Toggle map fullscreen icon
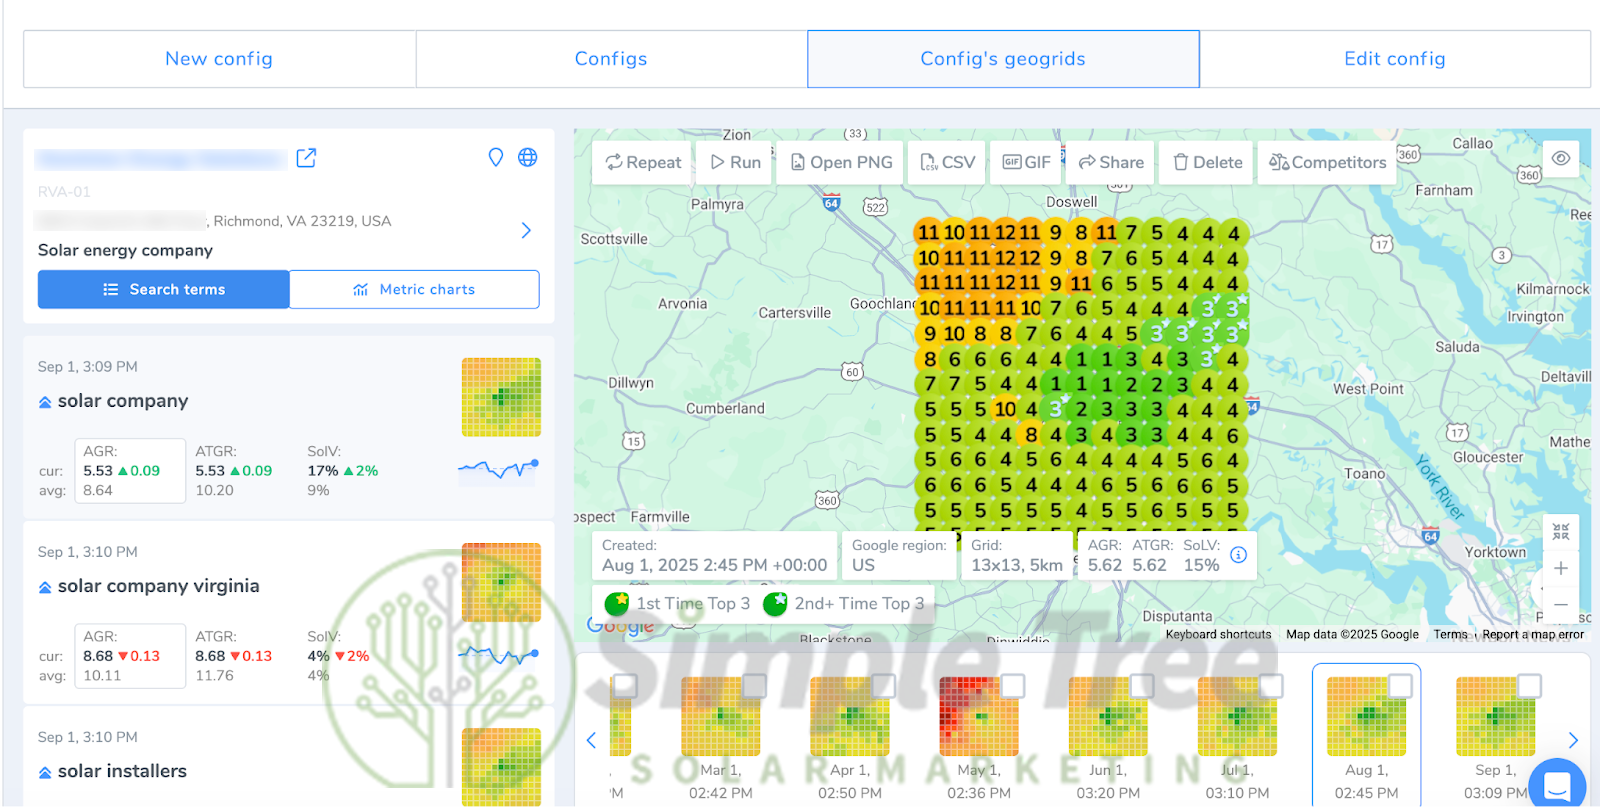This screenshot has width=1600, height=807. pos(1561,532)
